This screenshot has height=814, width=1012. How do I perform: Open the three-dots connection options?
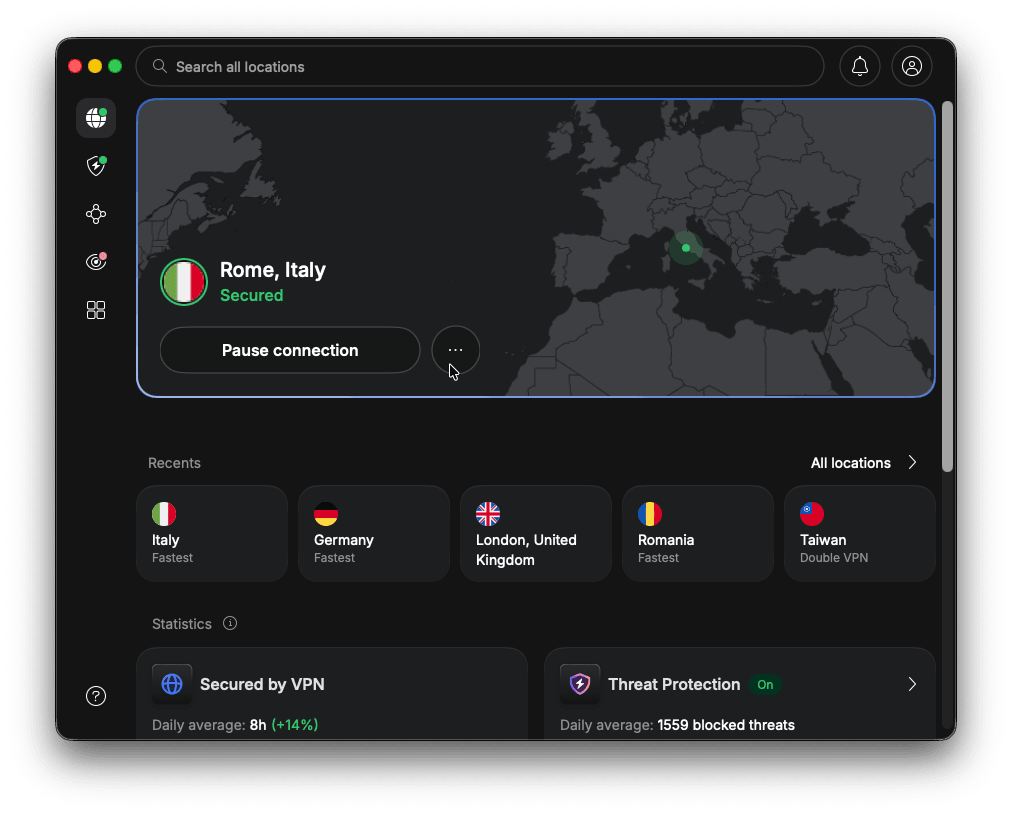click(x=456, y=350)
